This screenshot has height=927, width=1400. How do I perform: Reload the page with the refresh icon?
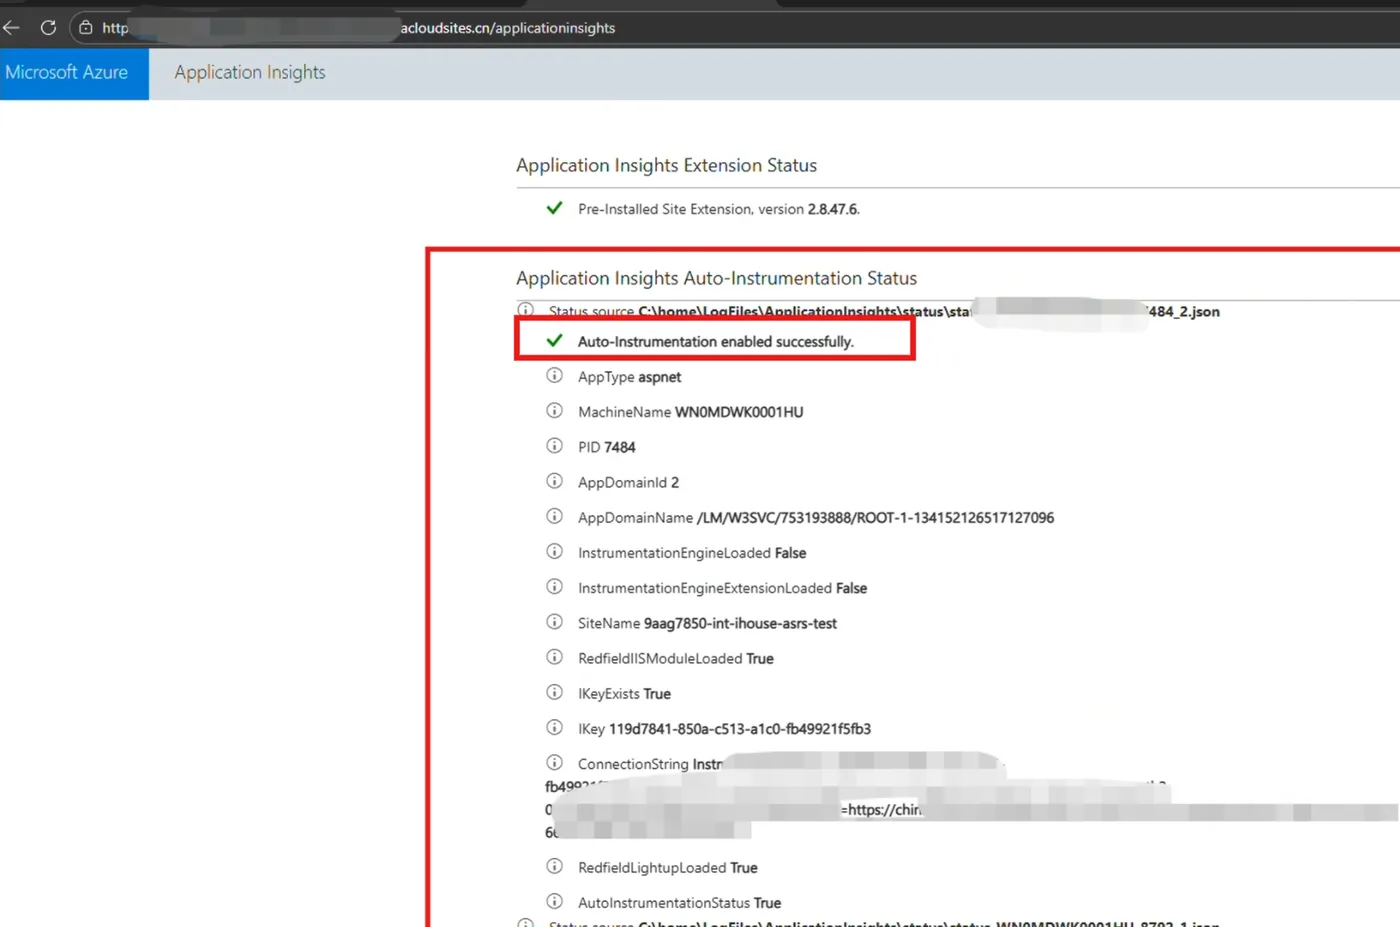pyautogui.click(x=48, y=28)
